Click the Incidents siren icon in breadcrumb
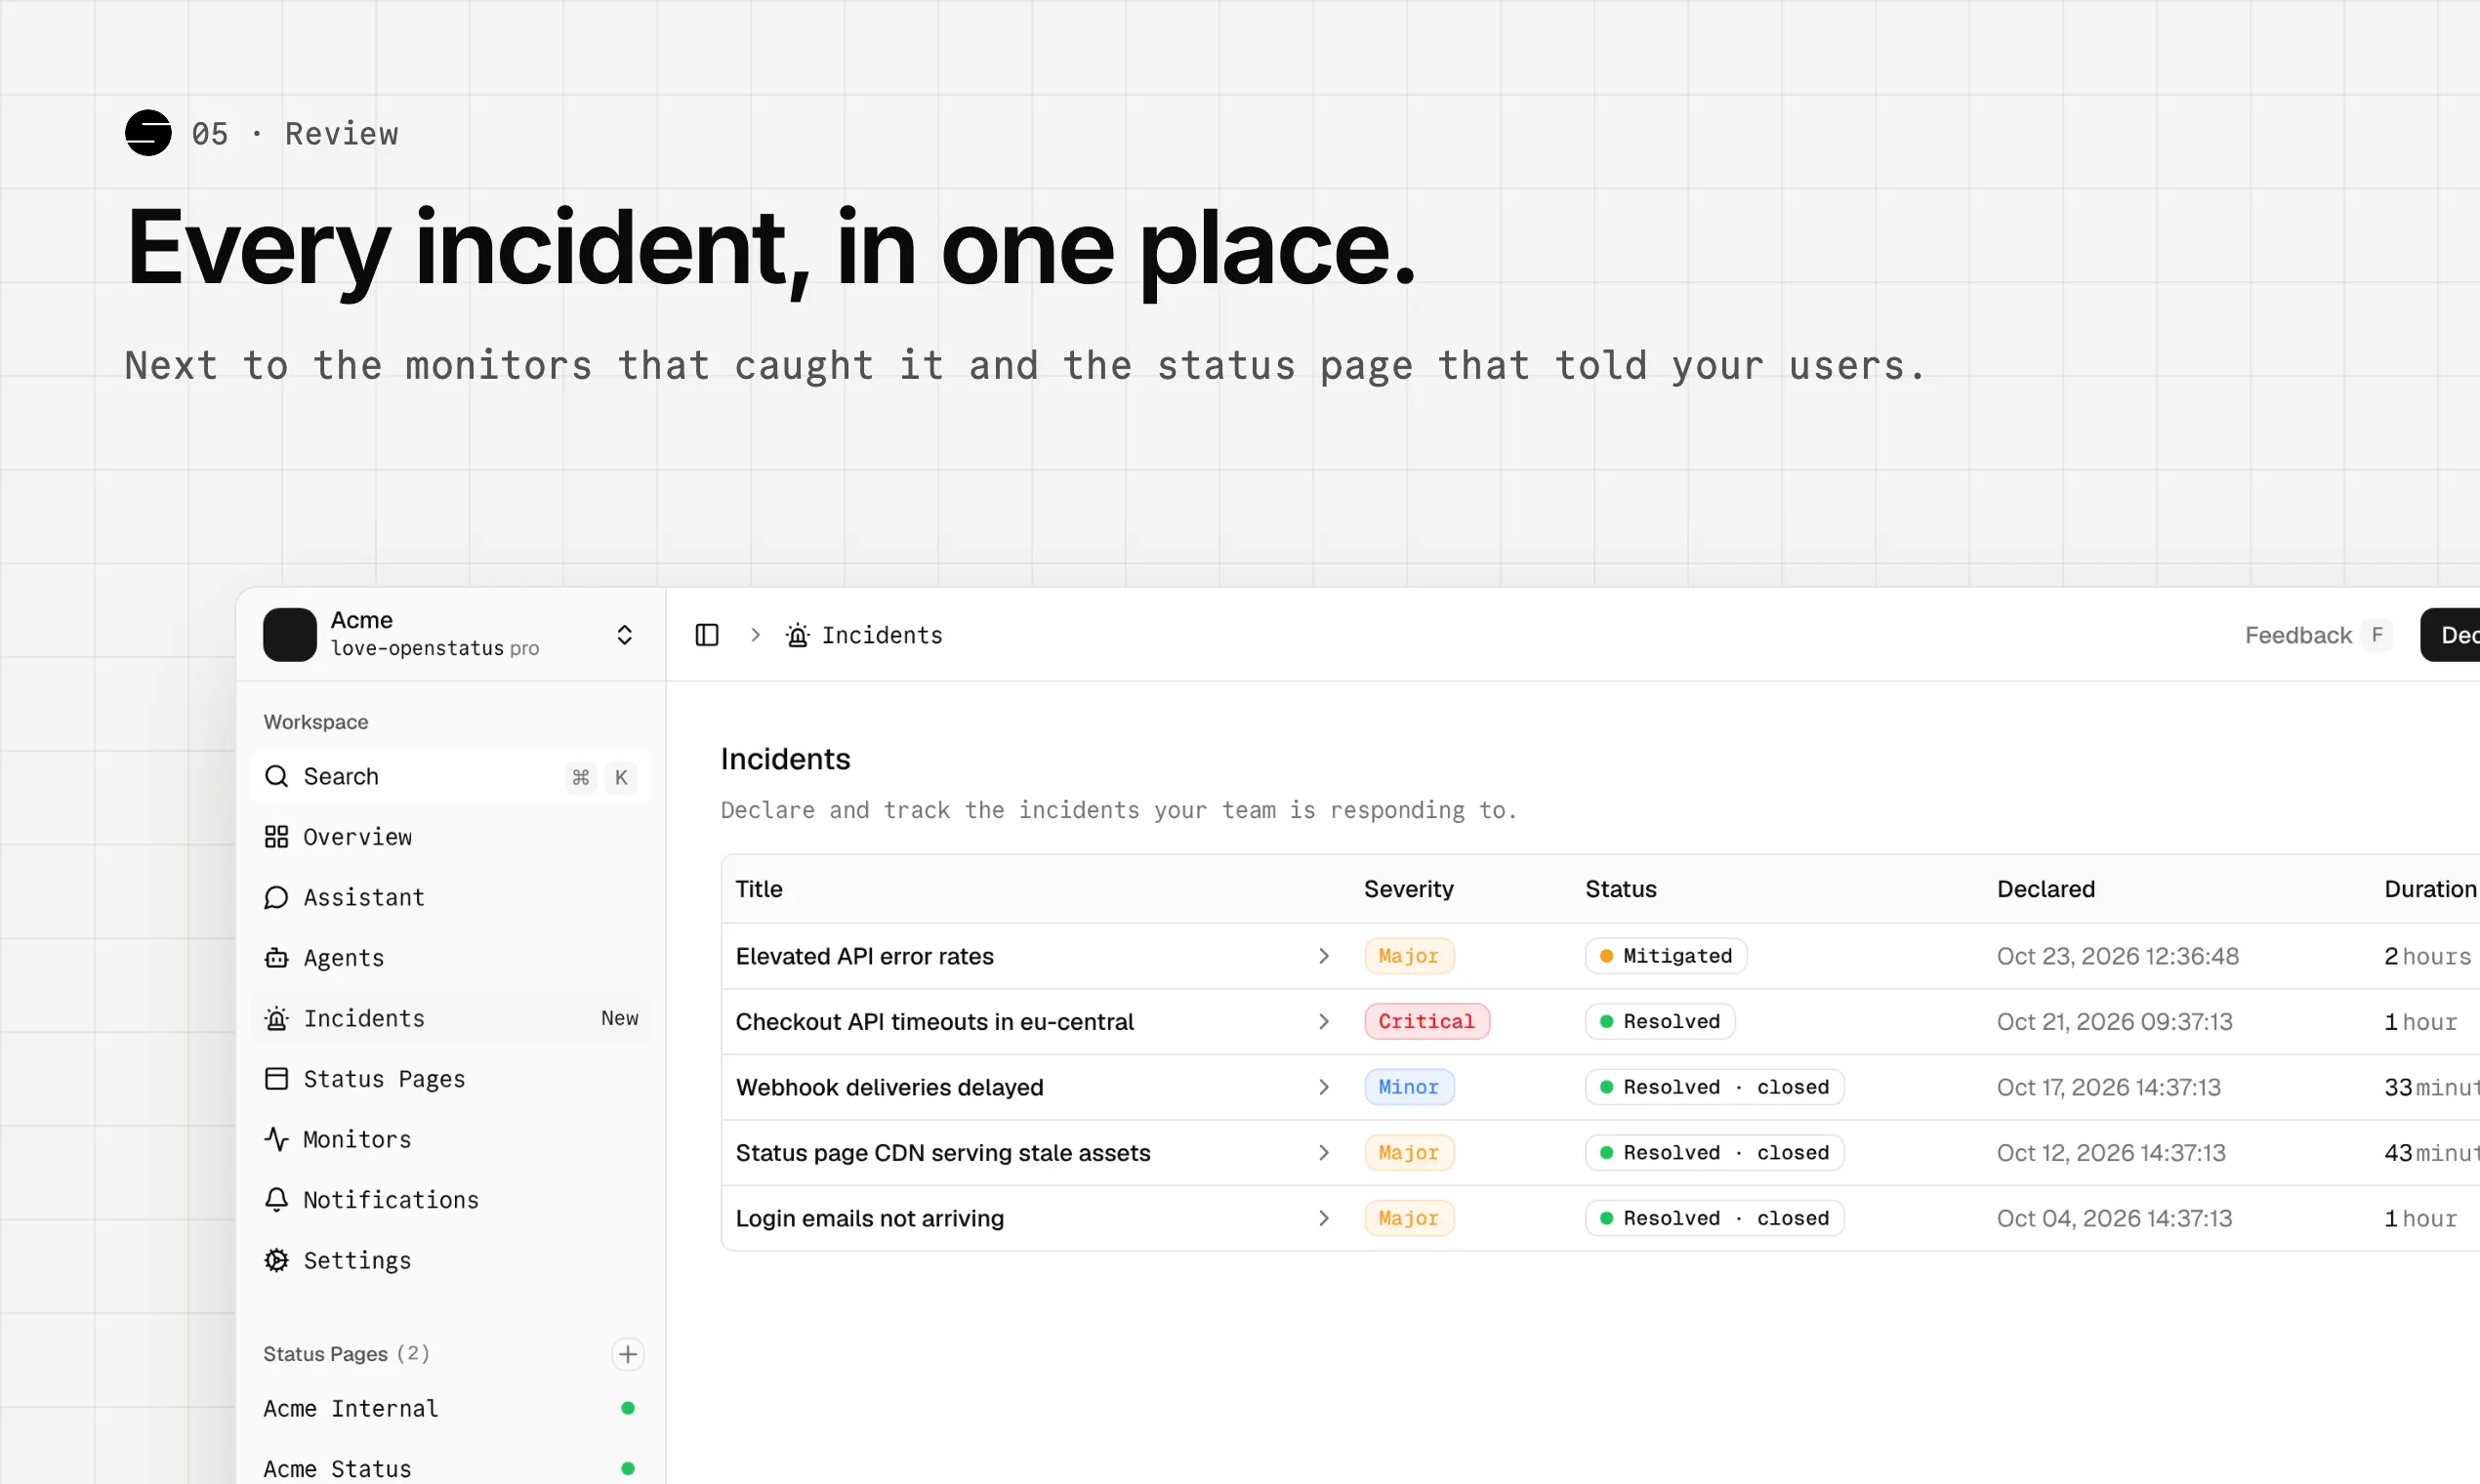Image resolution: width=2480 pixels, height=1484 pixels. 797,635
